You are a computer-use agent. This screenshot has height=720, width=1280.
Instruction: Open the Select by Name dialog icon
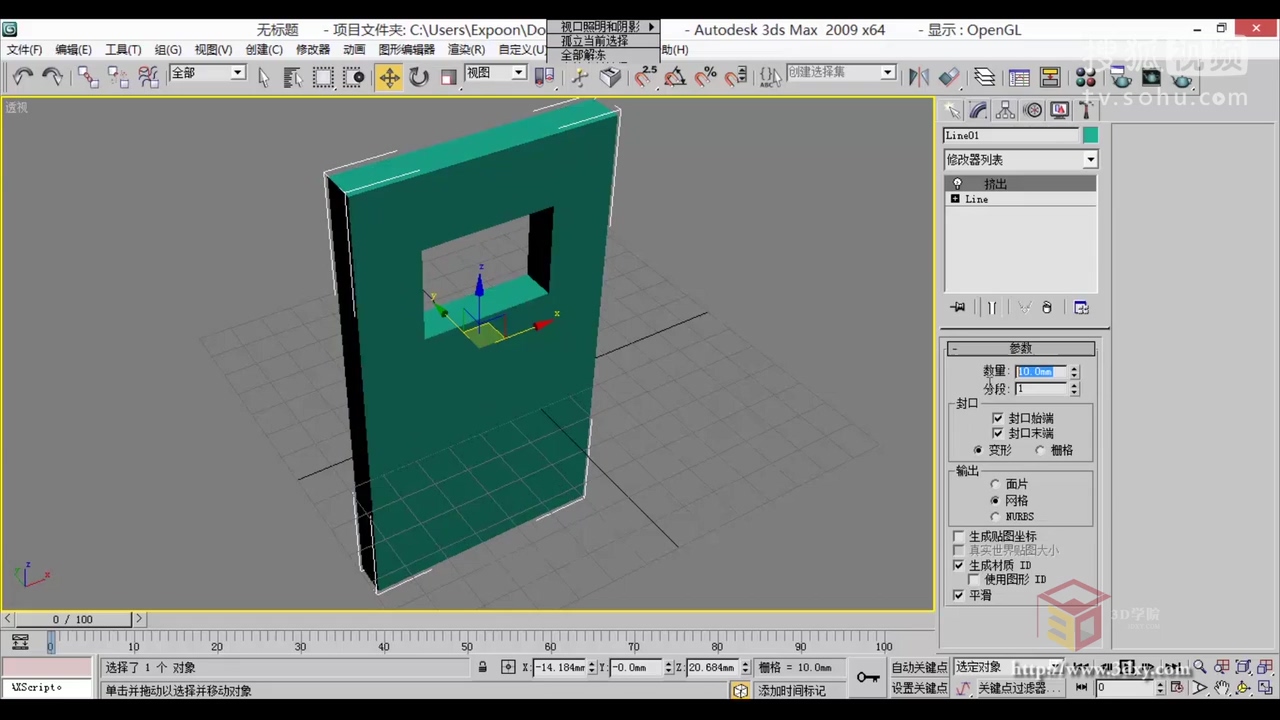[292, 77]
